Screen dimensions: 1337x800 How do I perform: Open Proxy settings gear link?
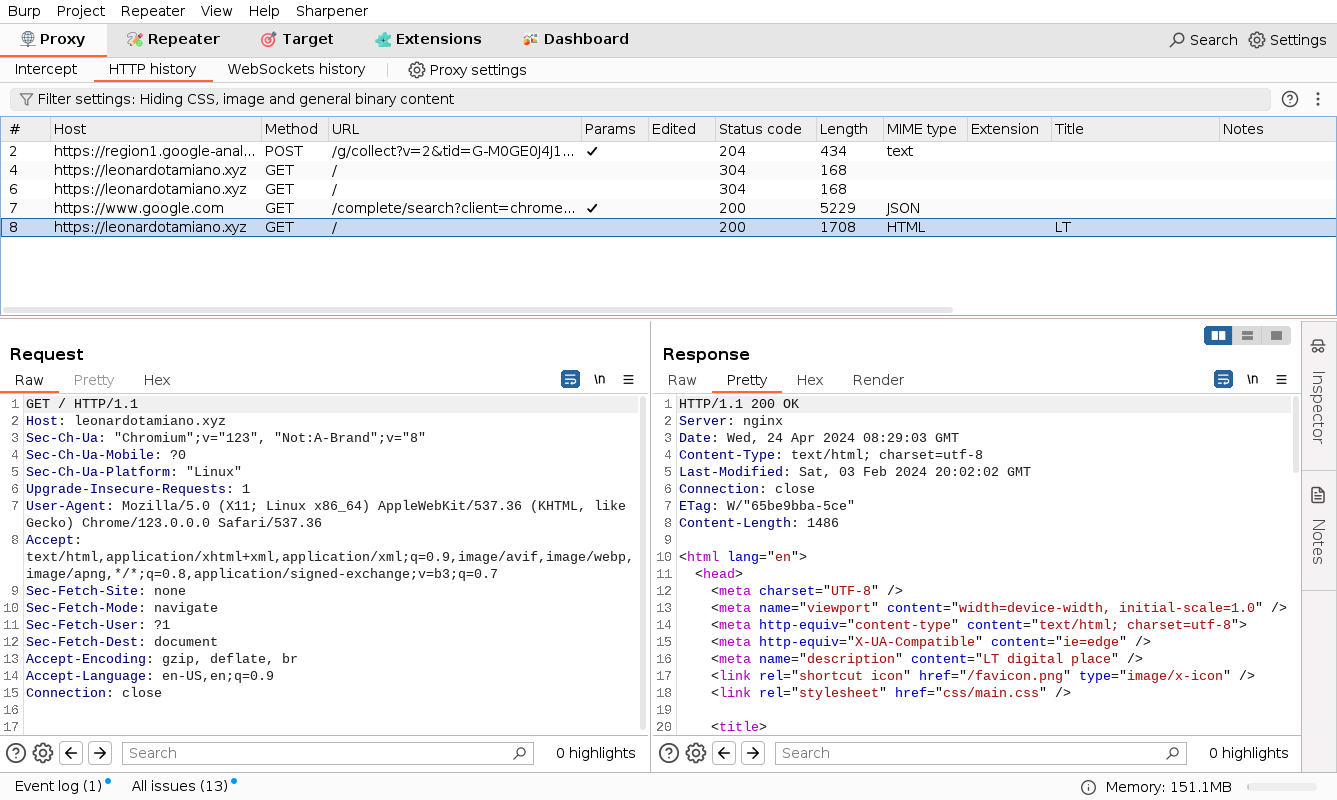(x=467, y=70)
